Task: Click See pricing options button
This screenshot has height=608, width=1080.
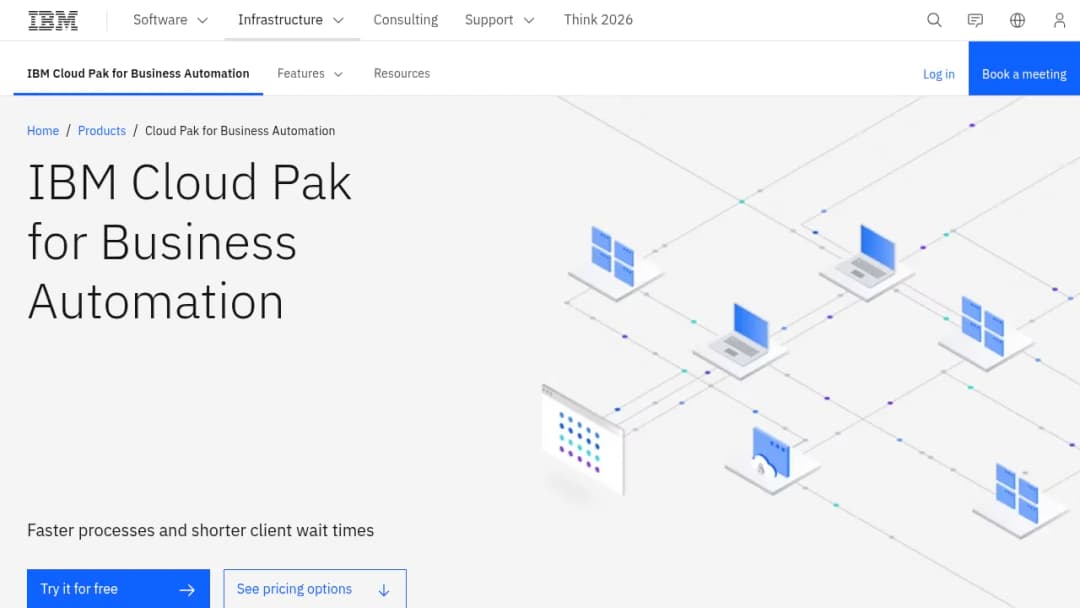Action: 315,589
